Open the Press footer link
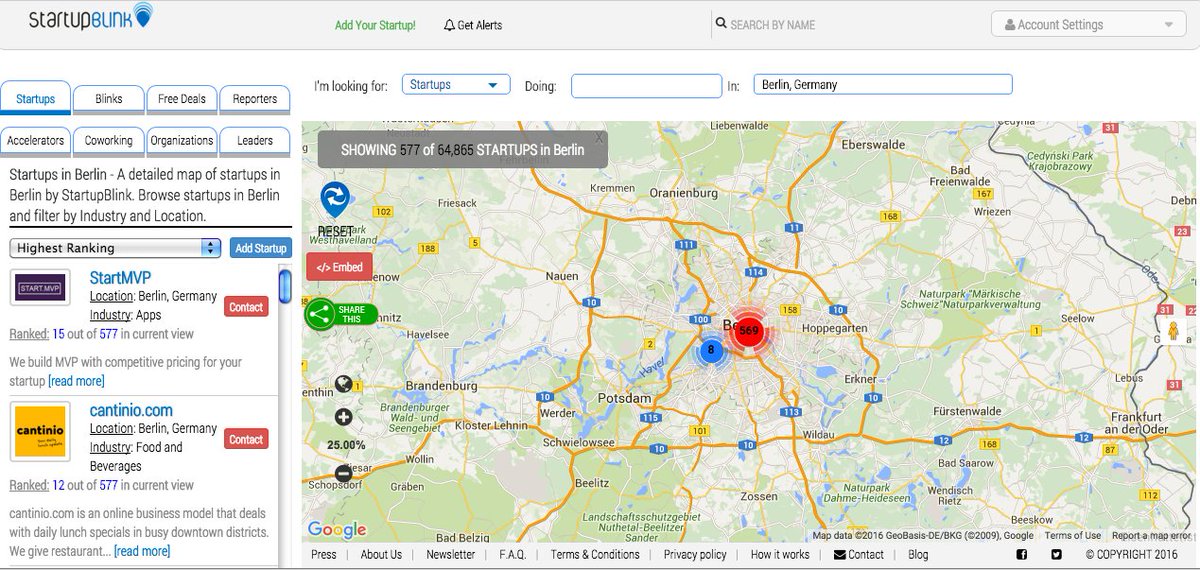The image size is (1200, 570). [324, 554]
